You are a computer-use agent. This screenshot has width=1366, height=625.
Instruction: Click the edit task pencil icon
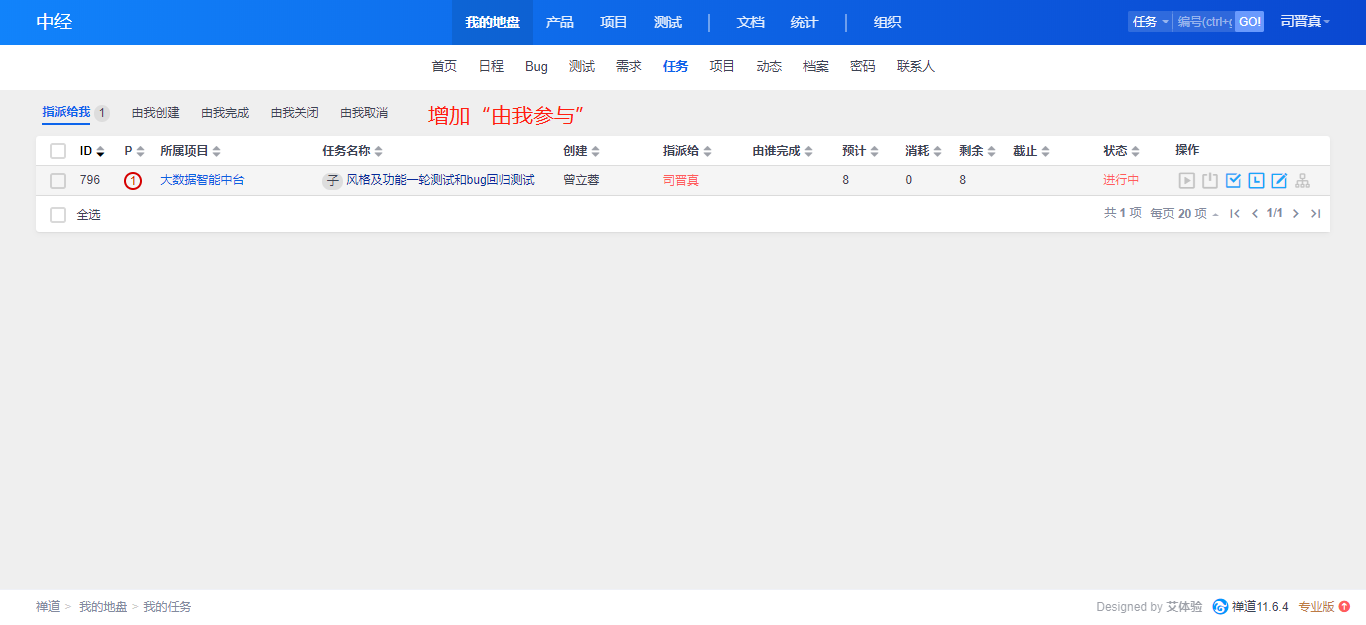(x=1279, y=181)
